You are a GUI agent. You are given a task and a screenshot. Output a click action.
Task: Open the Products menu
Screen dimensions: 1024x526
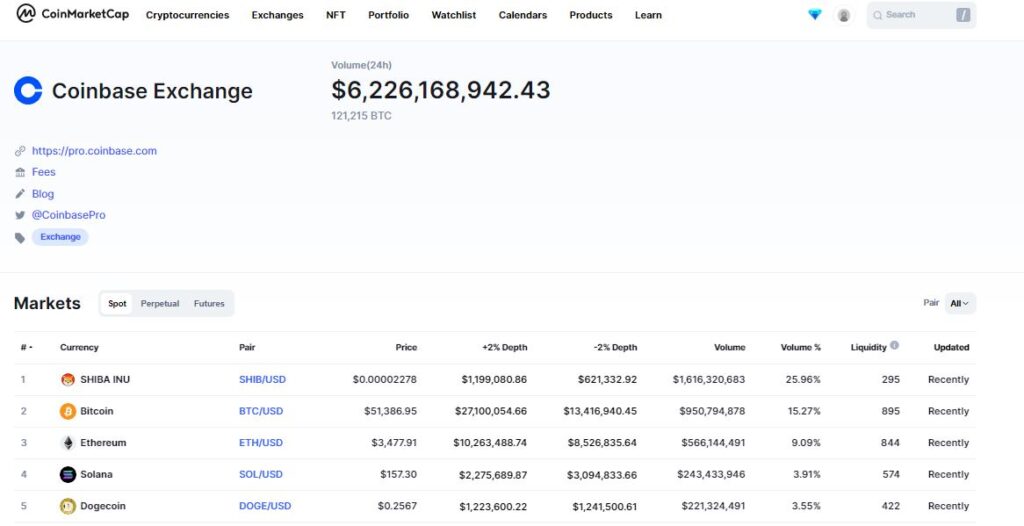(591, 15)
